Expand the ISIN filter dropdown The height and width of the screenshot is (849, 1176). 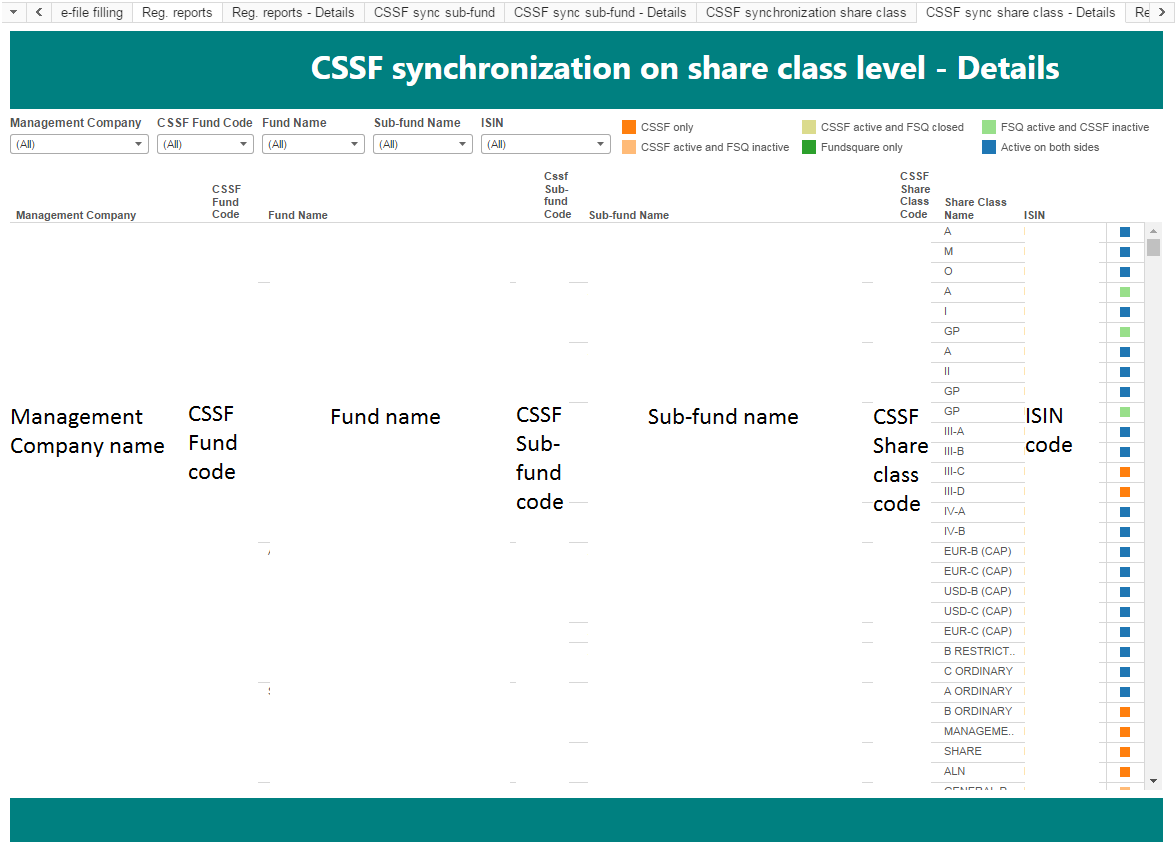(545, 144)
